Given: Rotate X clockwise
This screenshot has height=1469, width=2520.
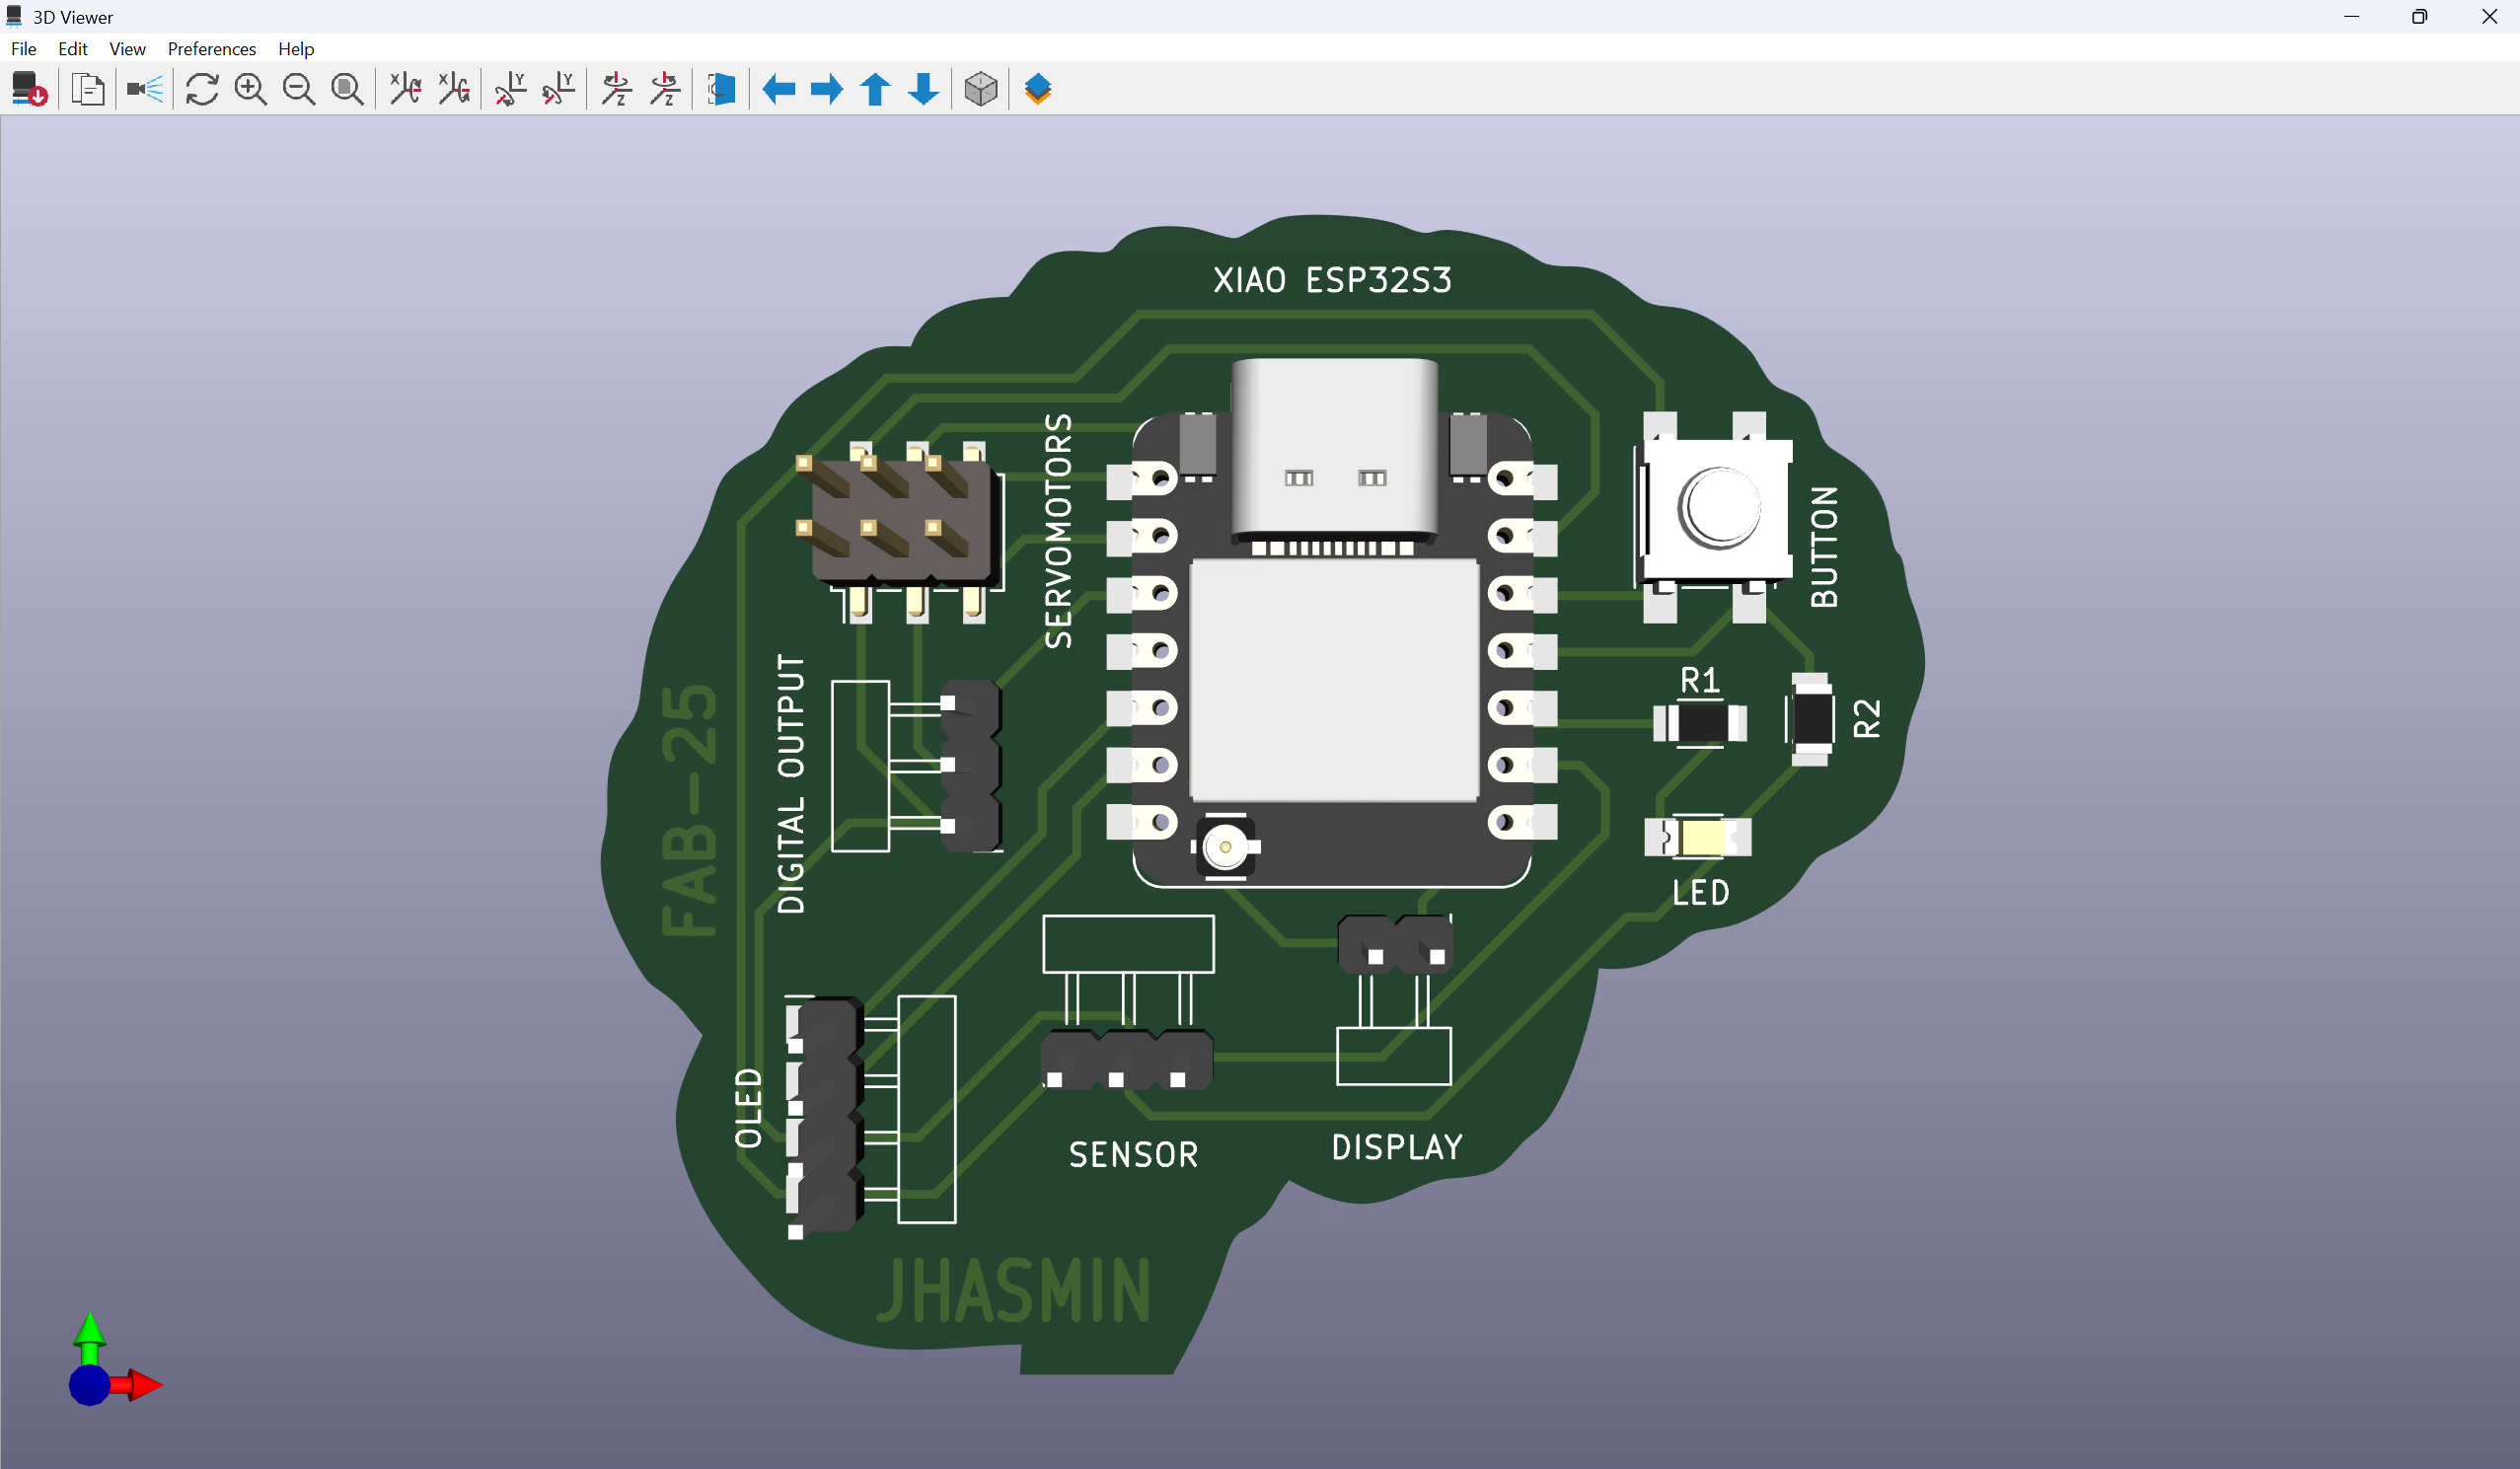Looking at the screenshot, I should [x=405, y=89].
